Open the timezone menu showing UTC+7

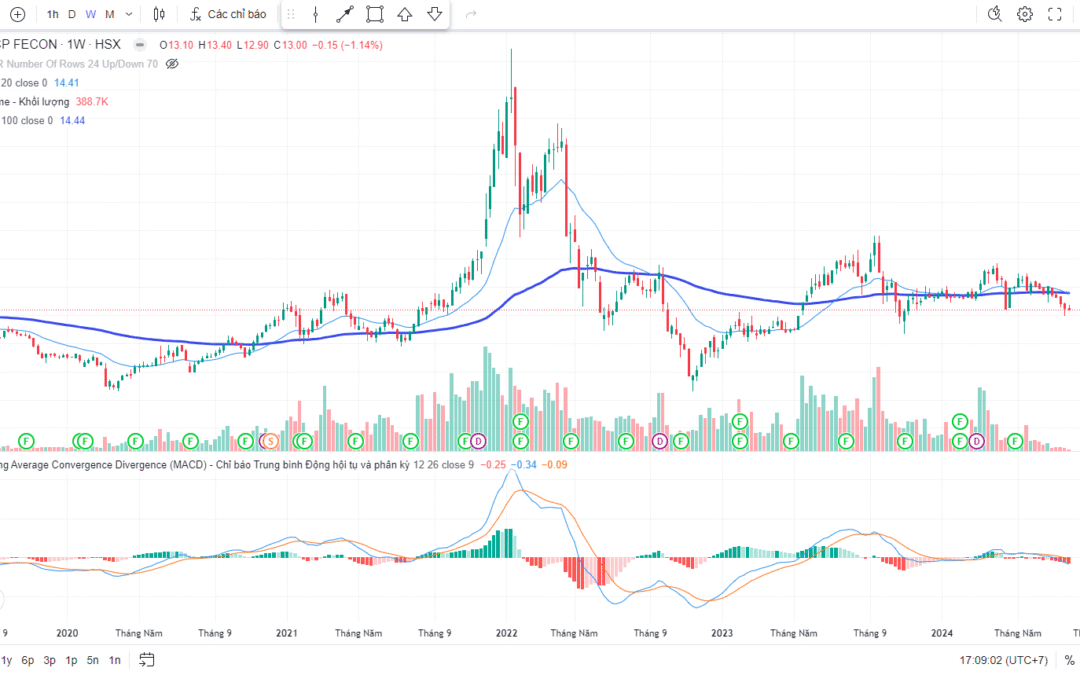1003,660
